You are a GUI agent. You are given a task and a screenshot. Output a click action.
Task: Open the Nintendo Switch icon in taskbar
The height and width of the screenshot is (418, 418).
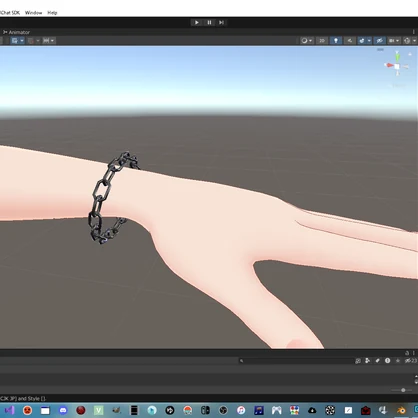[205, 410]
